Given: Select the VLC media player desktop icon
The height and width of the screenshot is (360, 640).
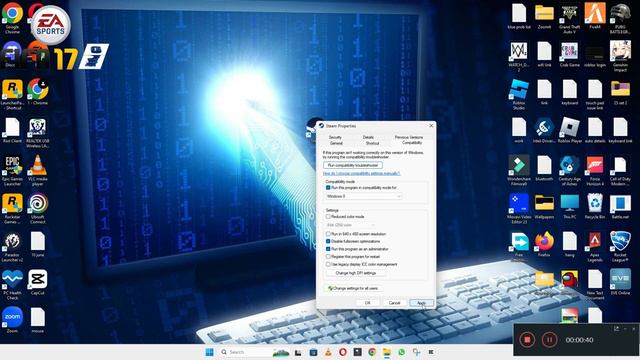Looking at the screenshot, I should click(38, 170).
